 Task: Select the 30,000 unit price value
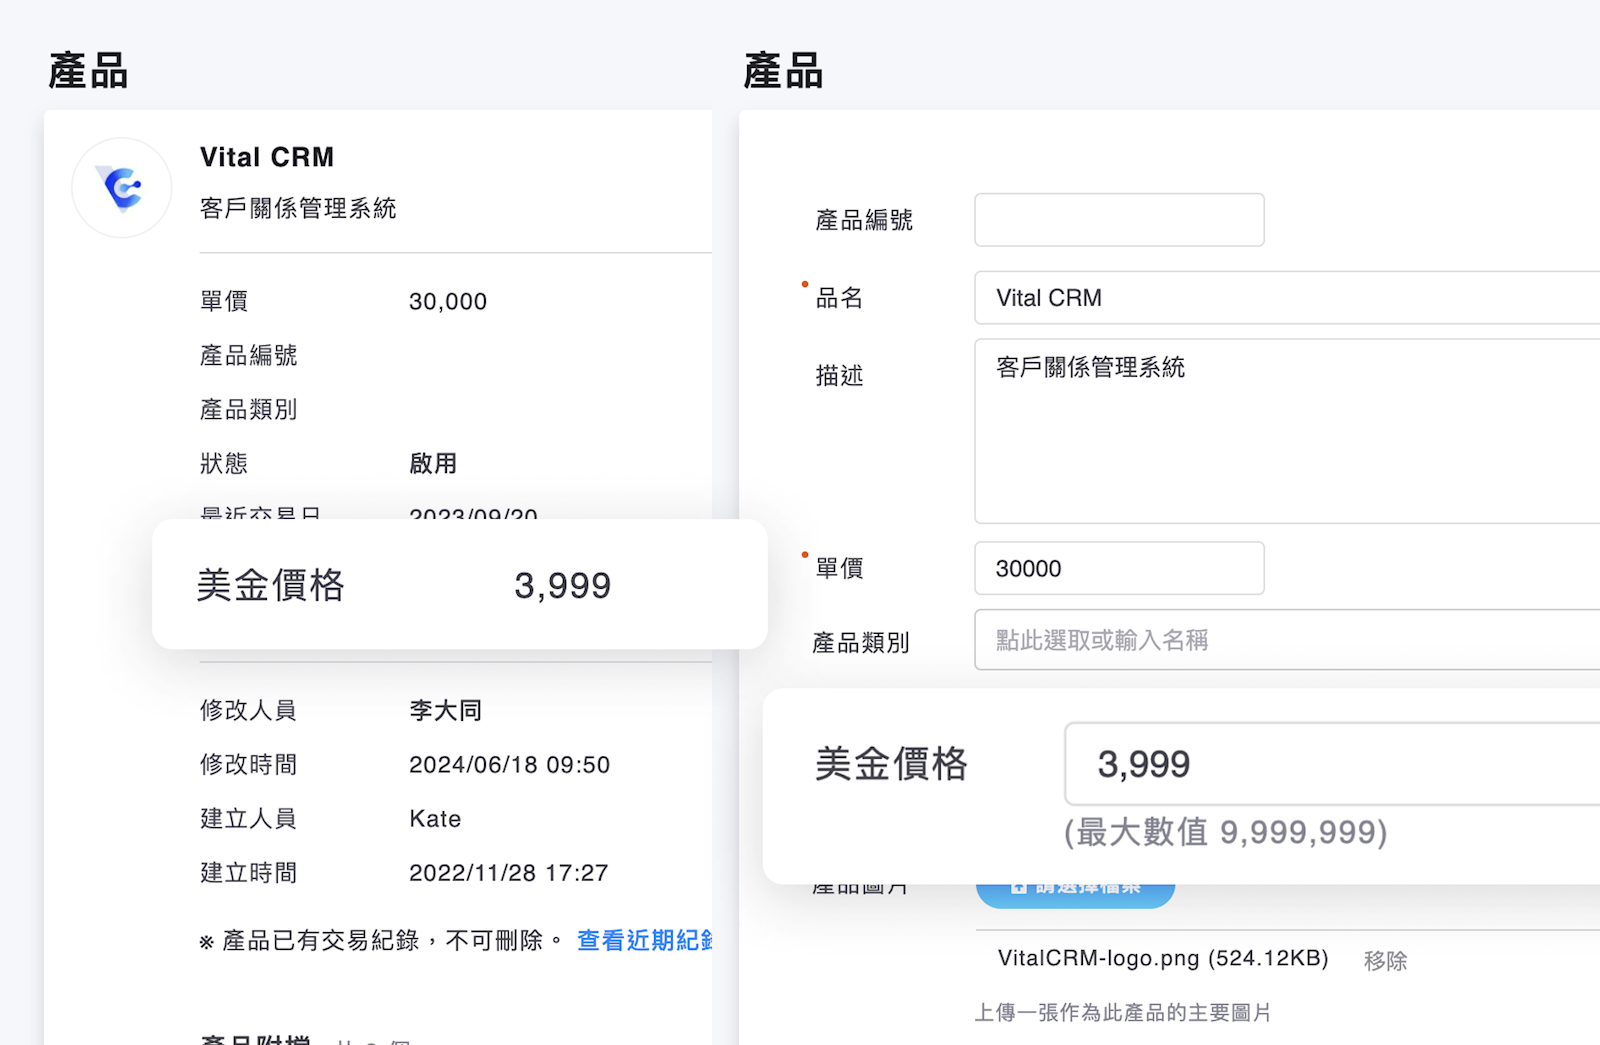tap(448, 302)
